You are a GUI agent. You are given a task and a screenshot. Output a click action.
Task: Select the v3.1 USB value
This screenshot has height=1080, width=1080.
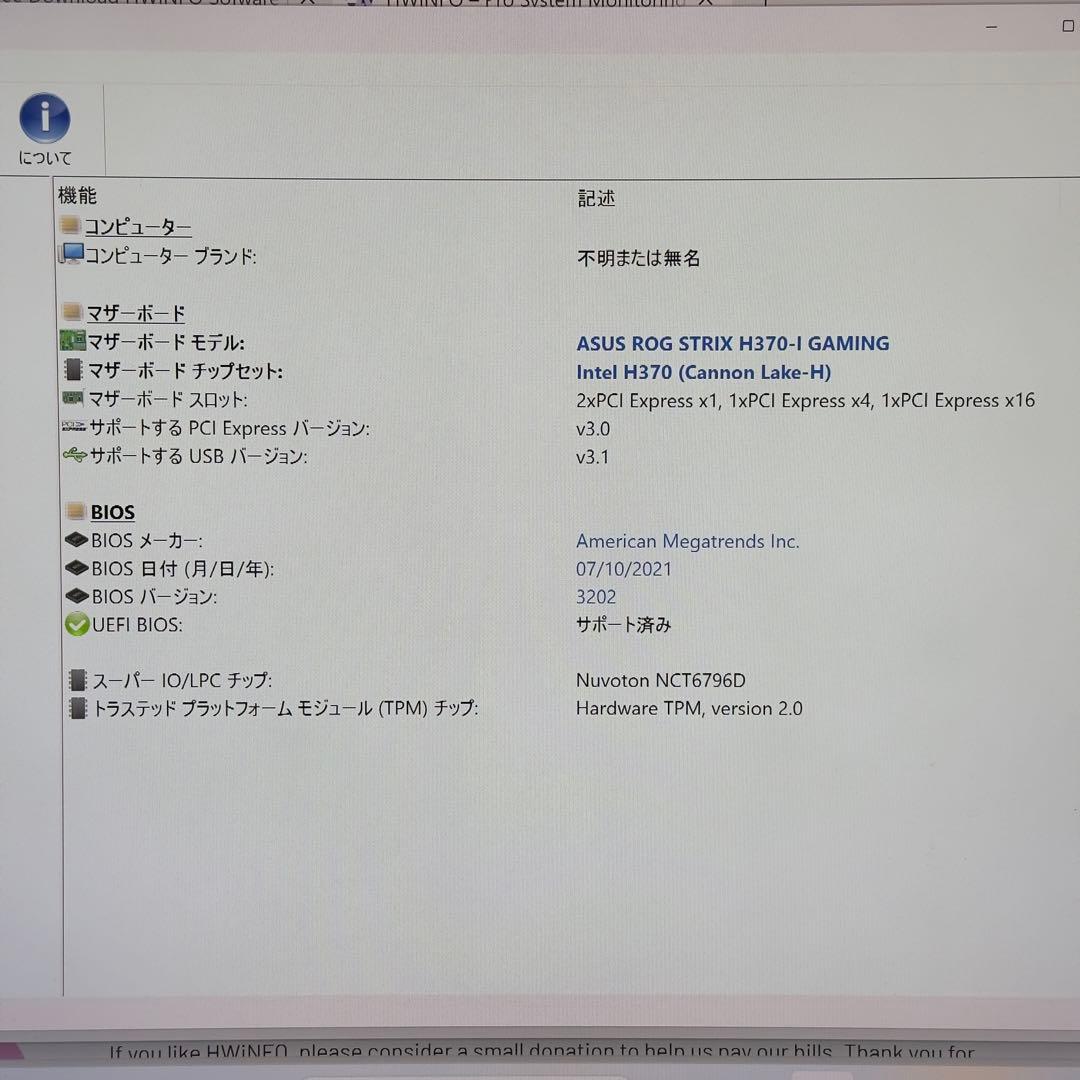click(x=592, y=457)
